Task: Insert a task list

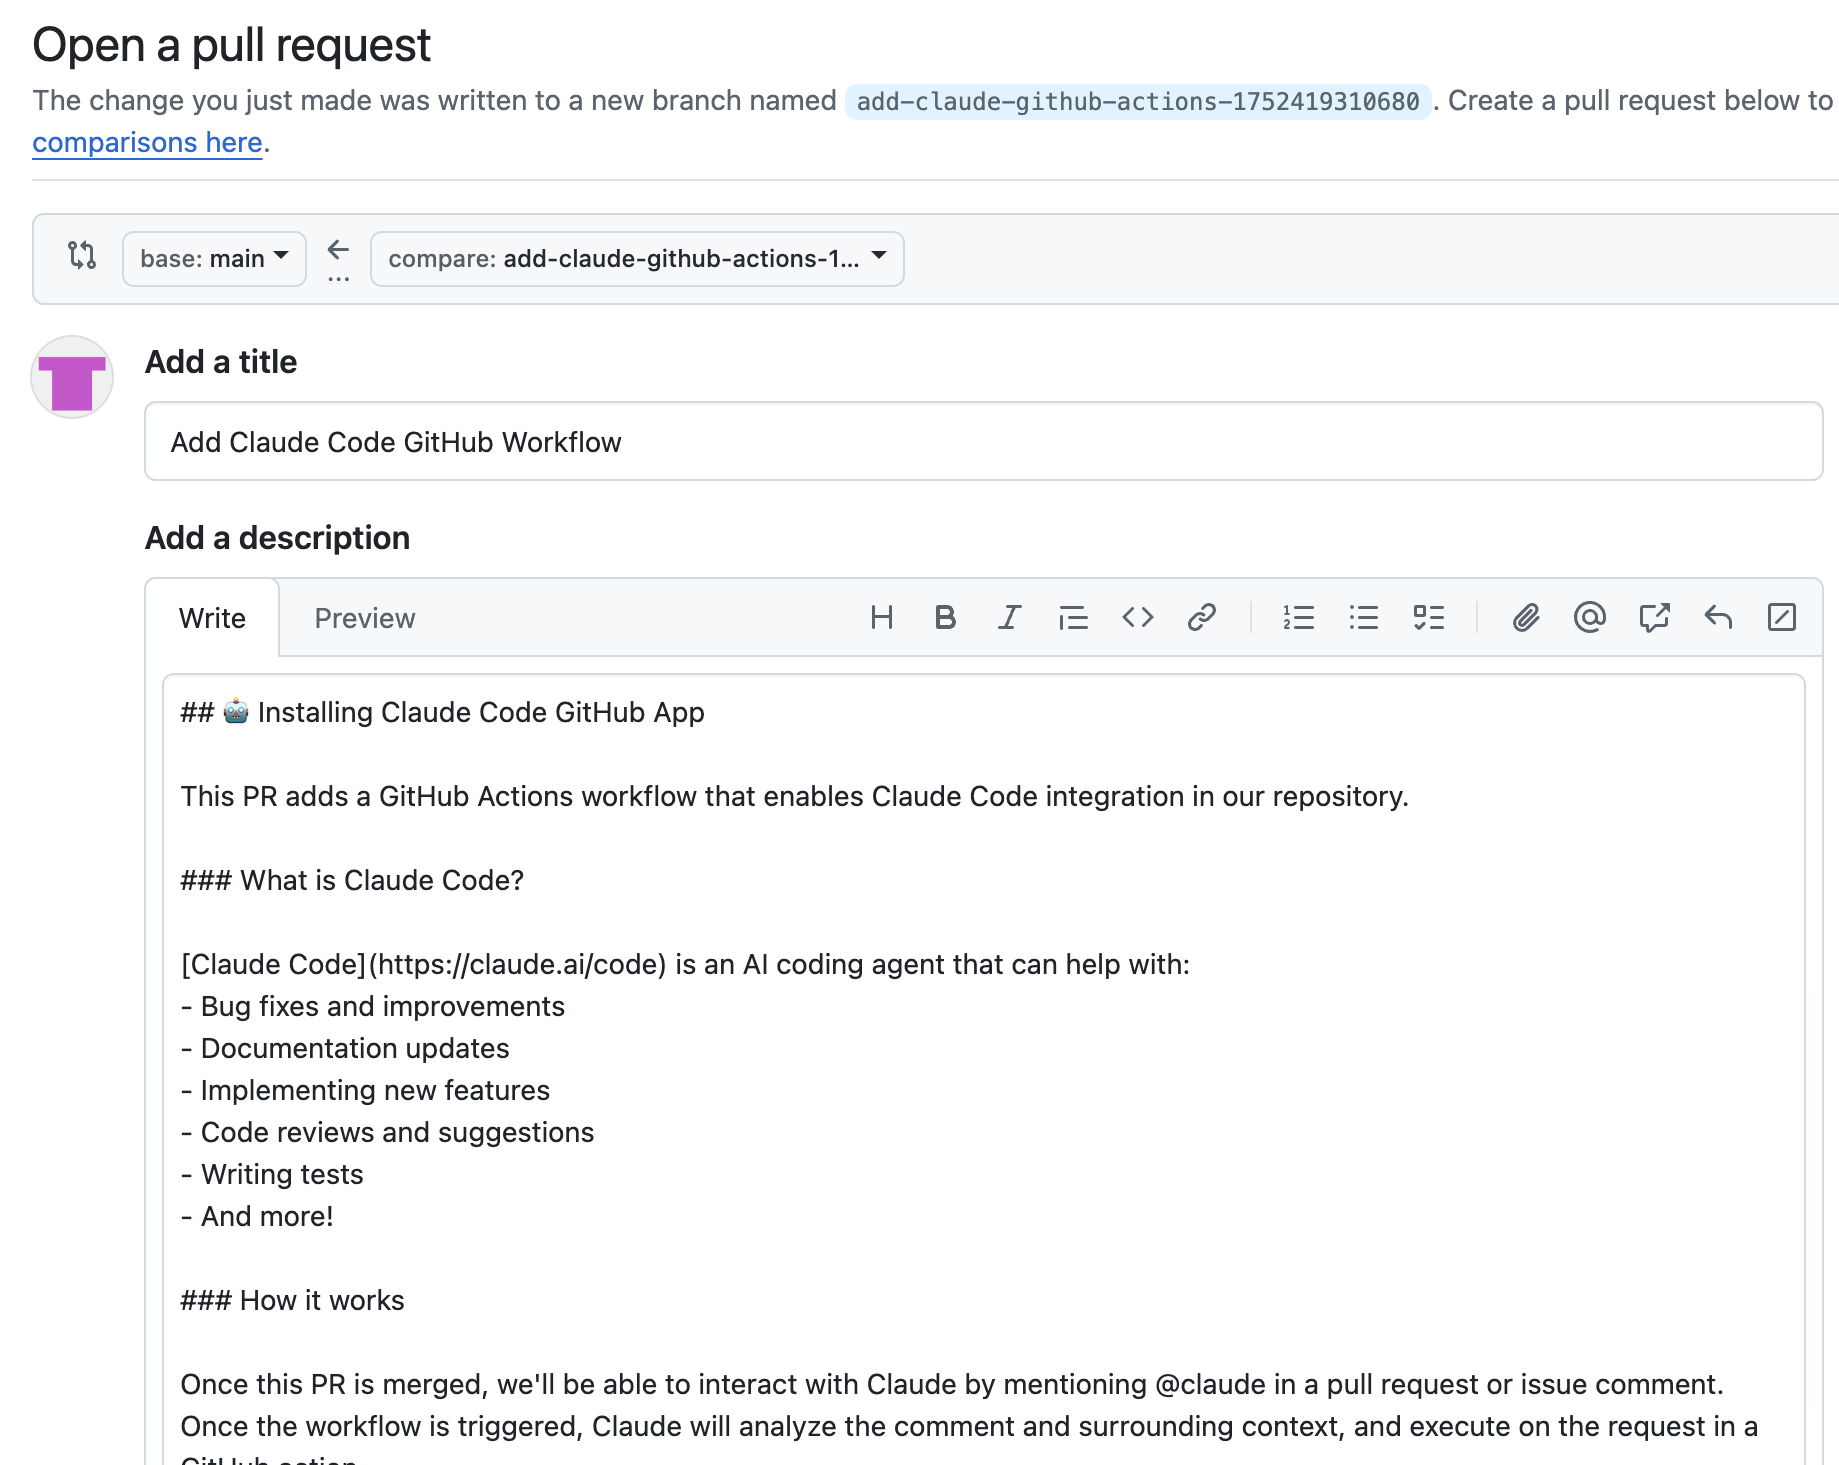Action: point(1429,617)
